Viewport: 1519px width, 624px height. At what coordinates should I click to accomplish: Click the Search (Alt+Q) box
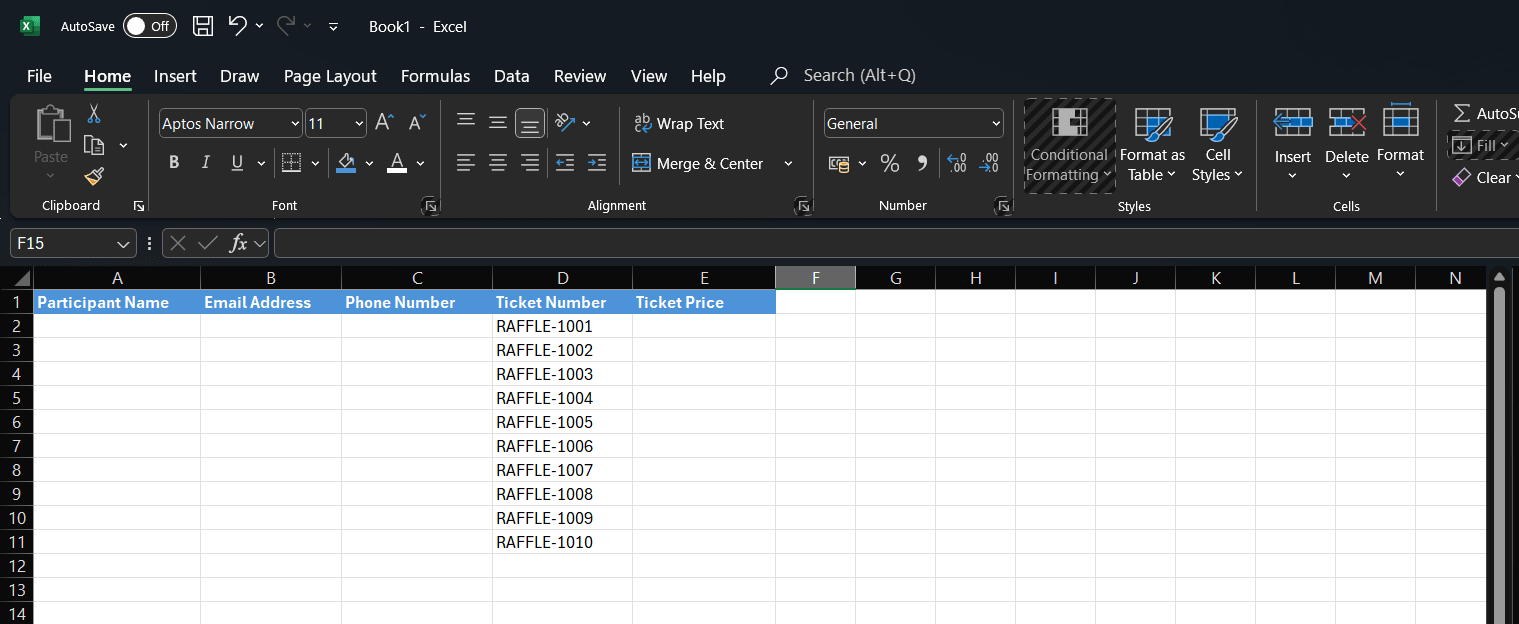click(x=843, y=76)
